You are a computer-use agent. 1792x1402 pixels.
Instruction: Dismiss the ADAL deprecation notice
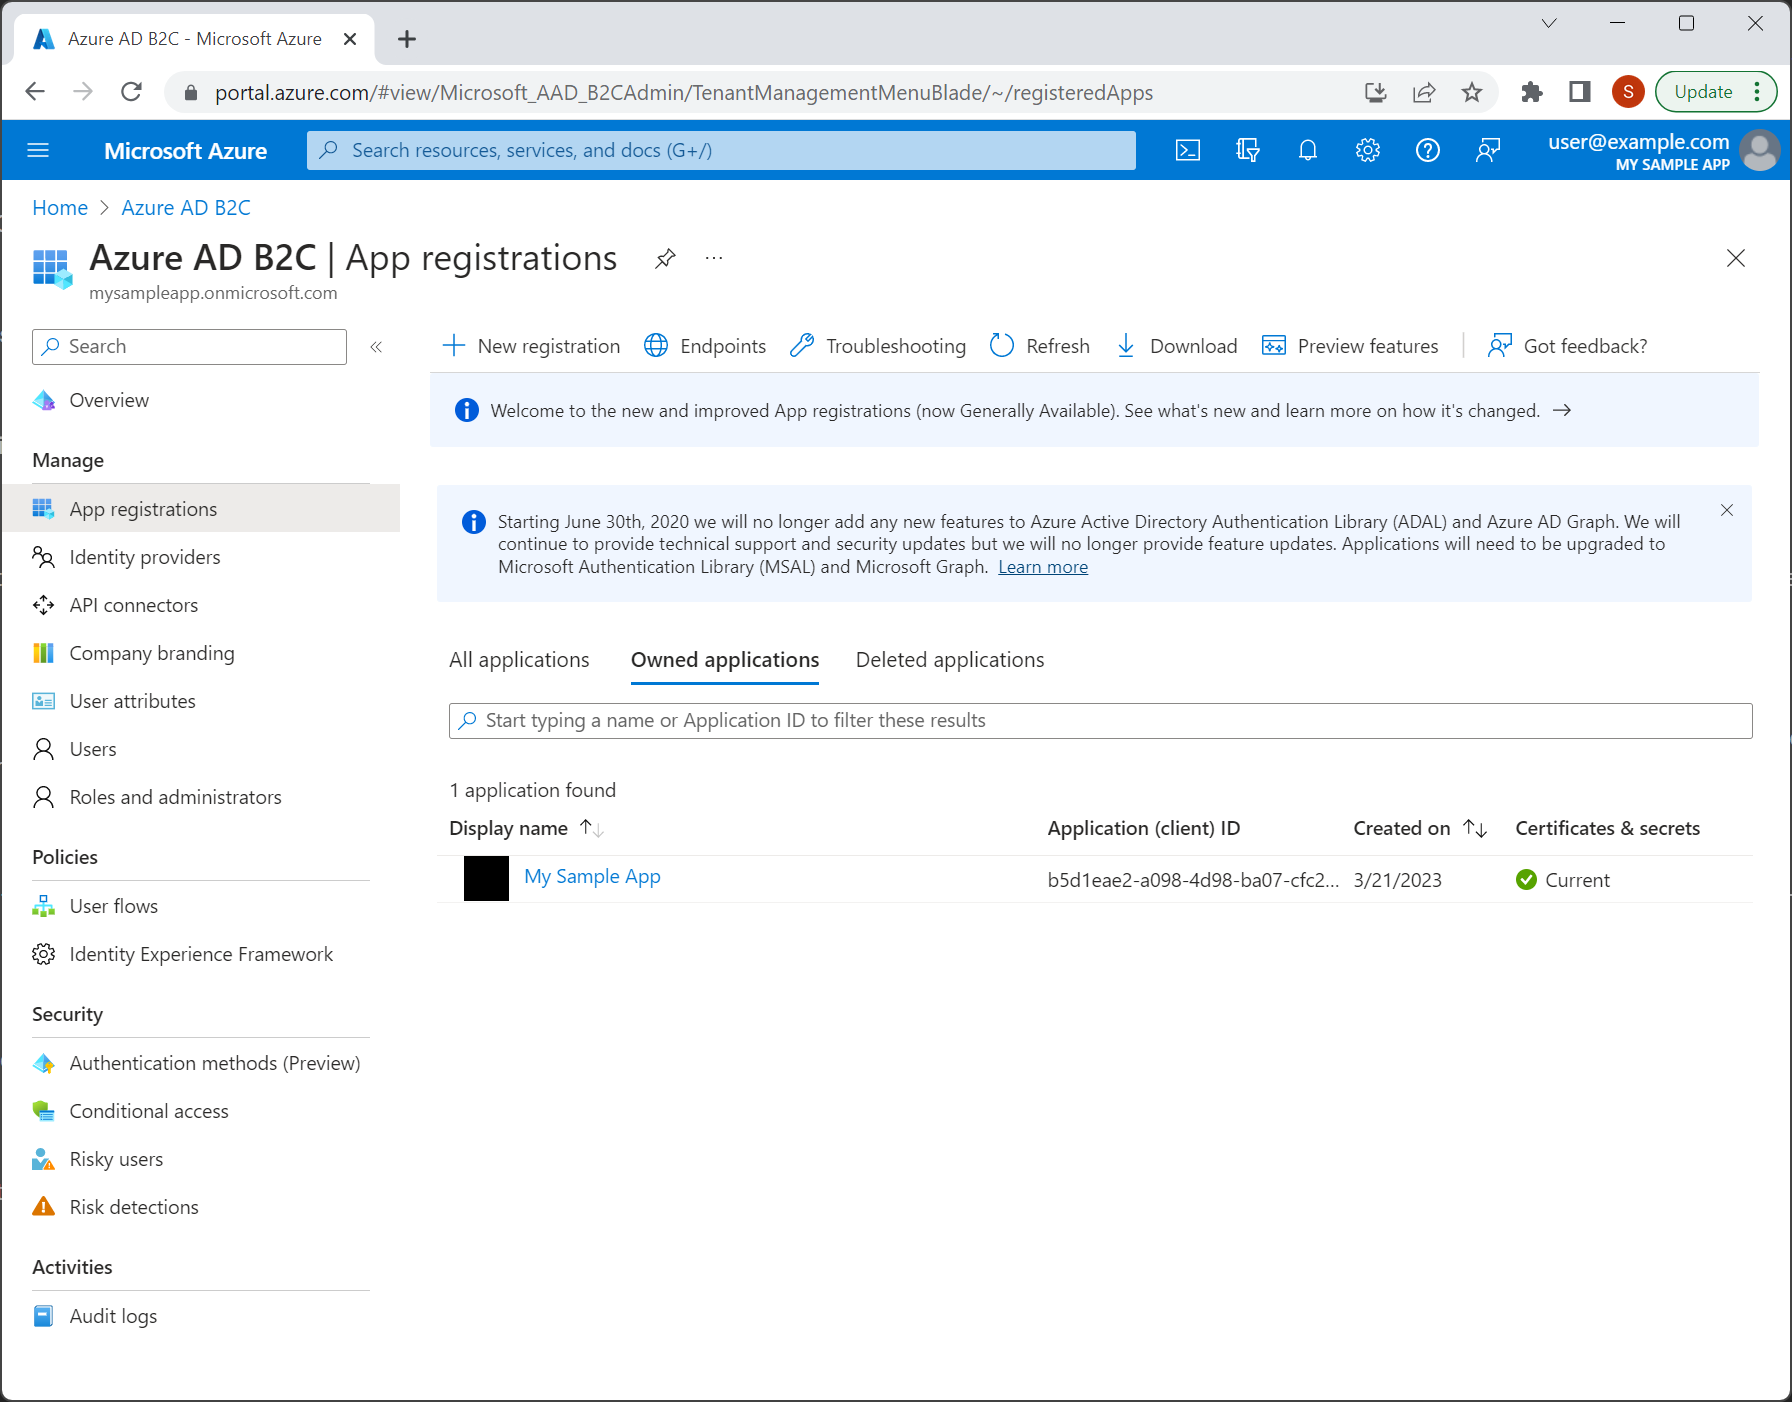(x=1726, y=510)
